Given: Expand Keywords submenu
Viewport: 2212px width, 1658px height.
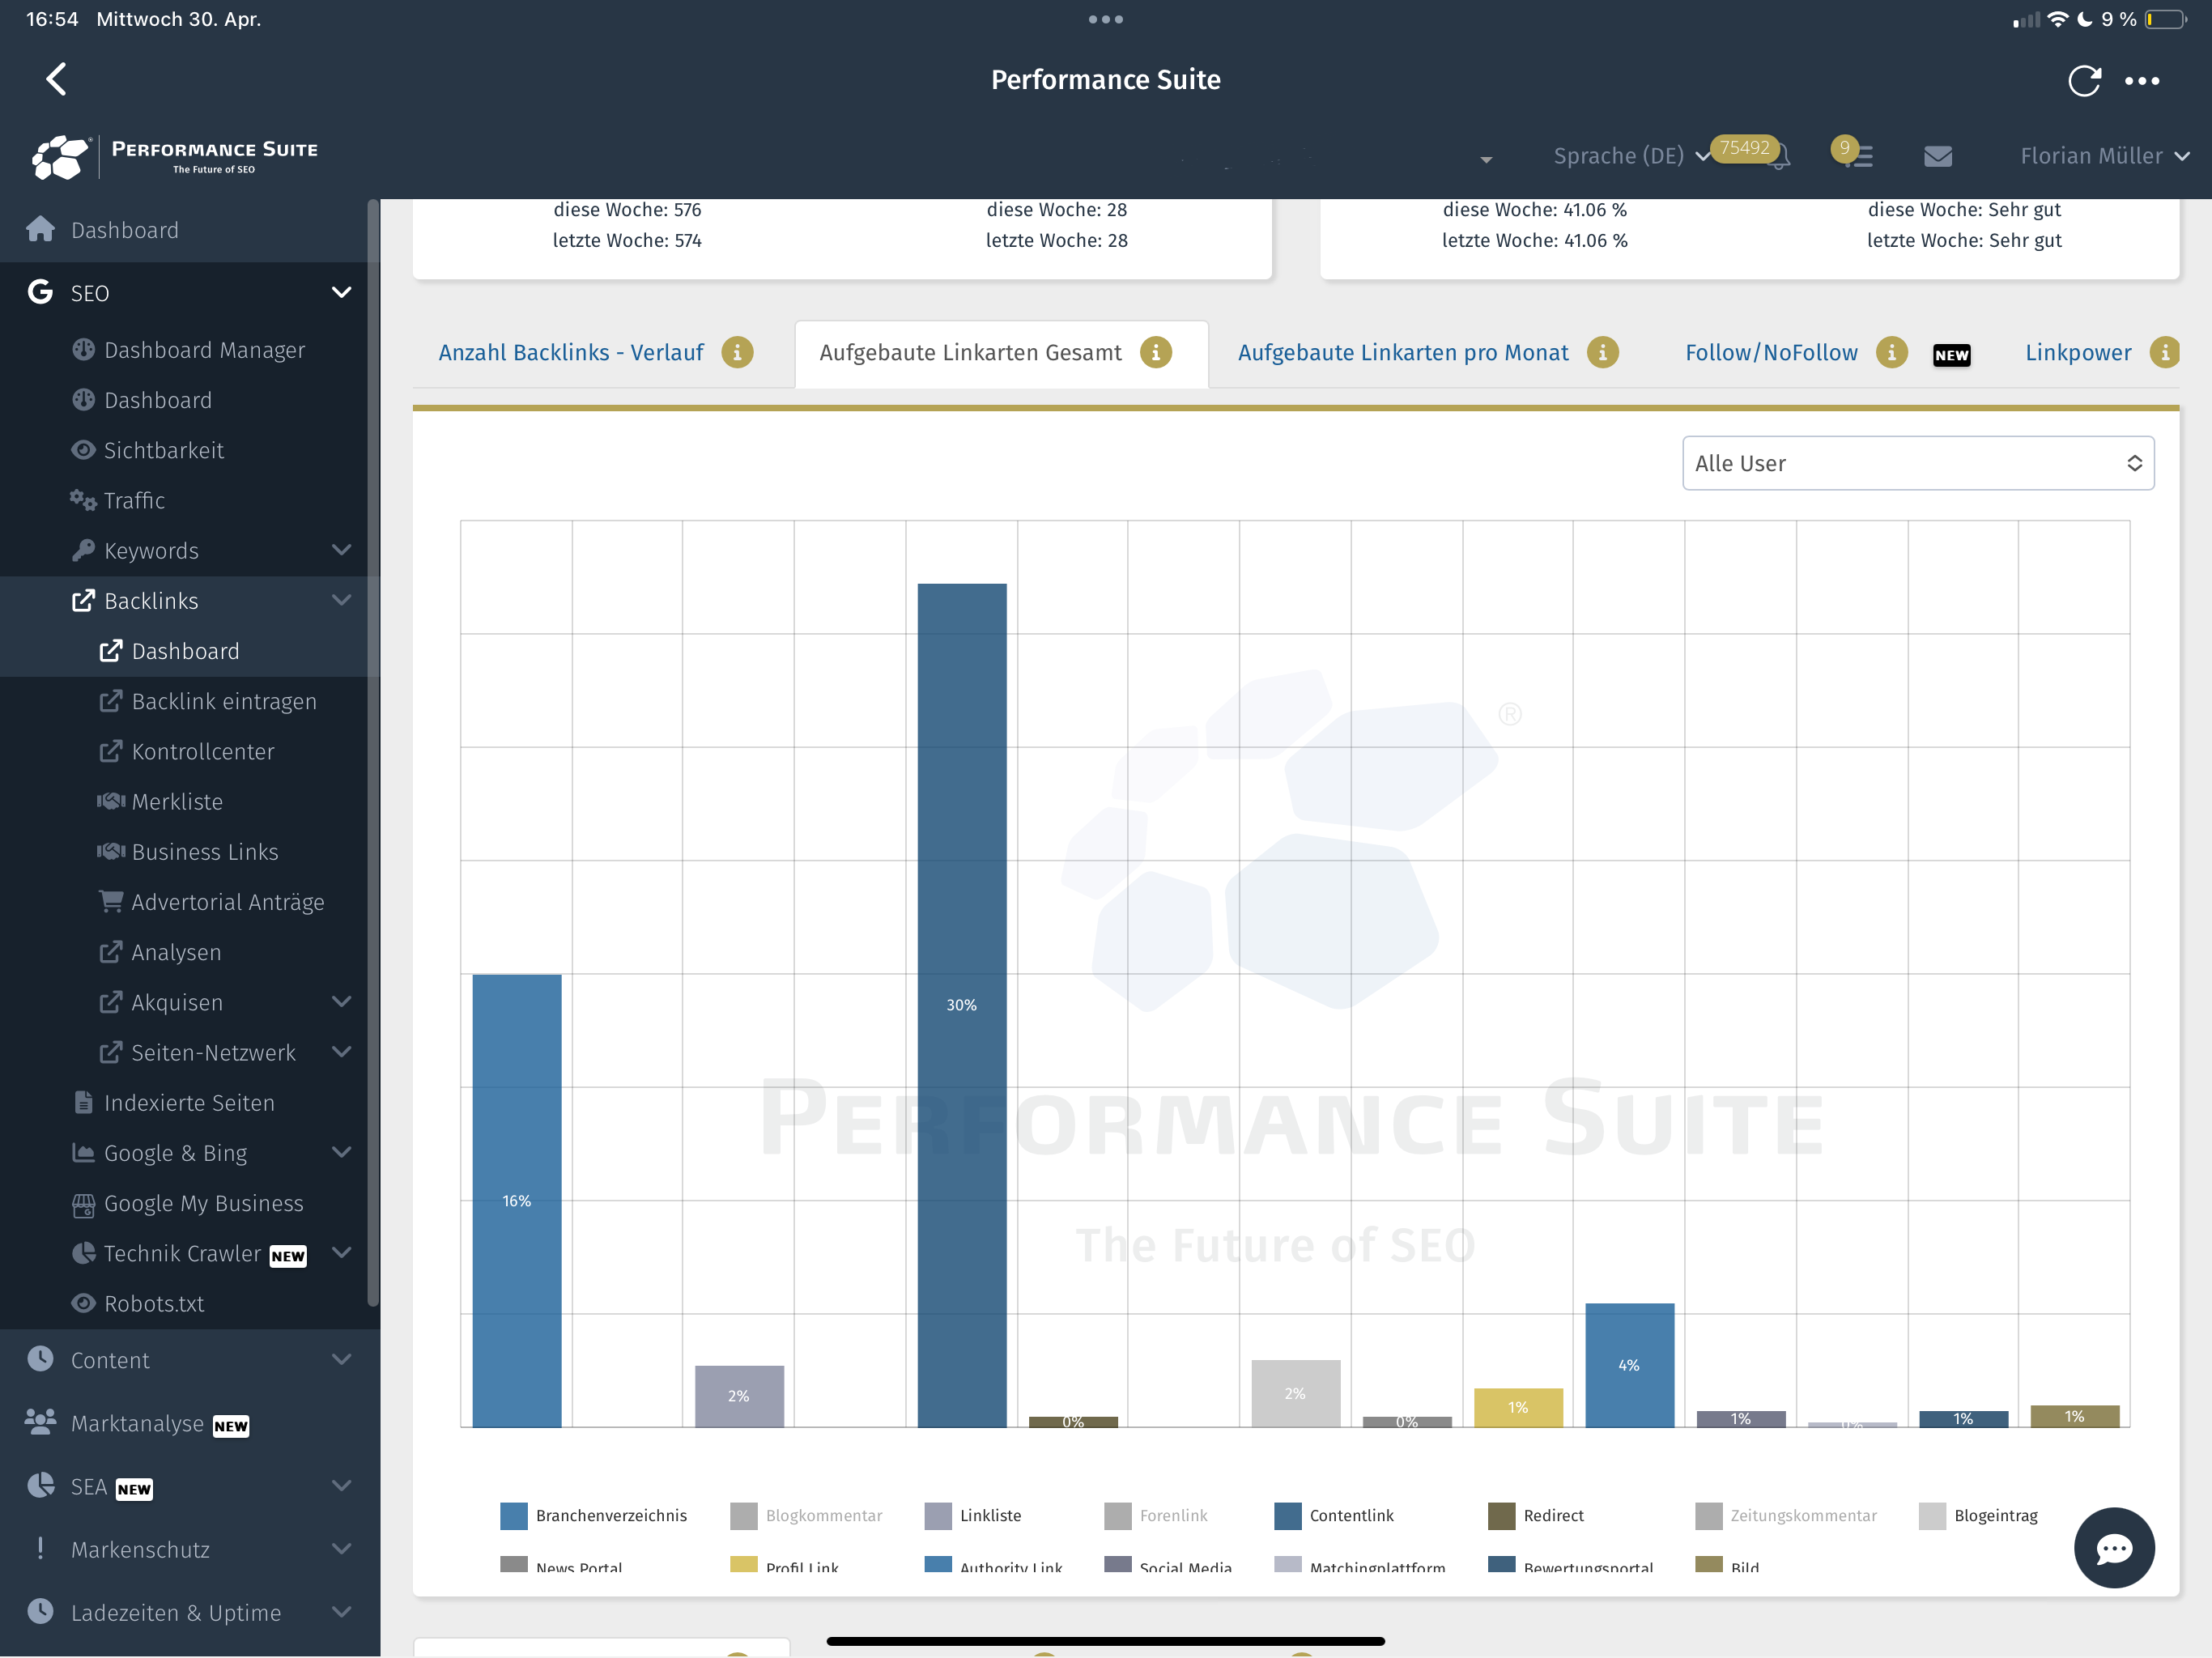Looking at the screenshot, I should (x=341, y=550).
